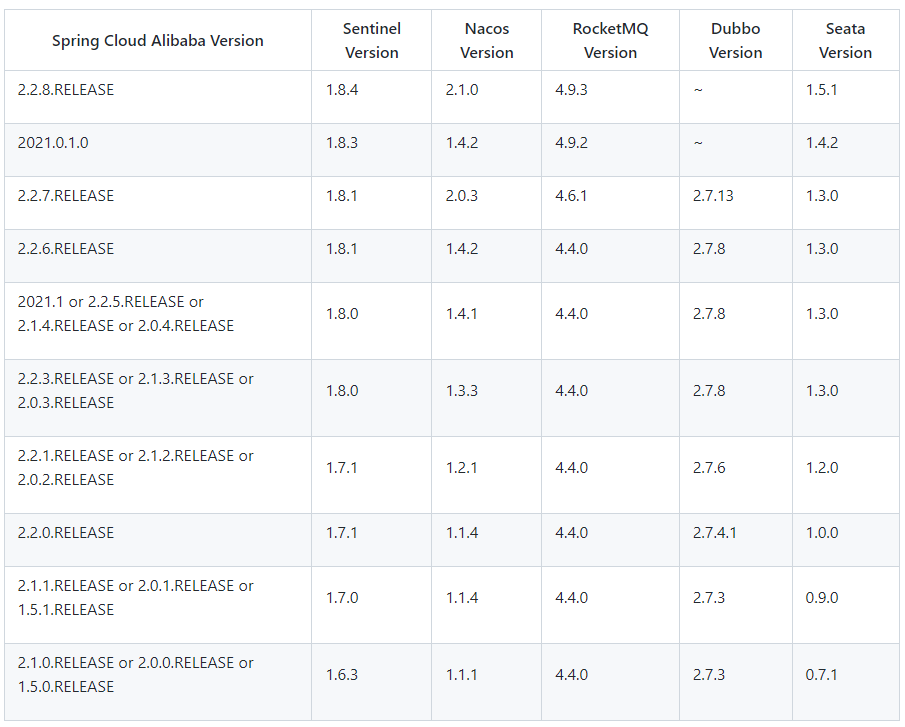Click Nacos '1.4.2' in 2.2.6.RELEASE row

coord(462,249)
